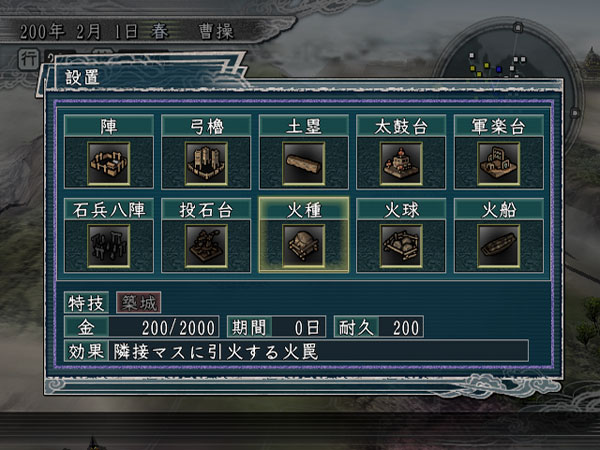Click the date bar showing 200年 2月

coord(126,31)
